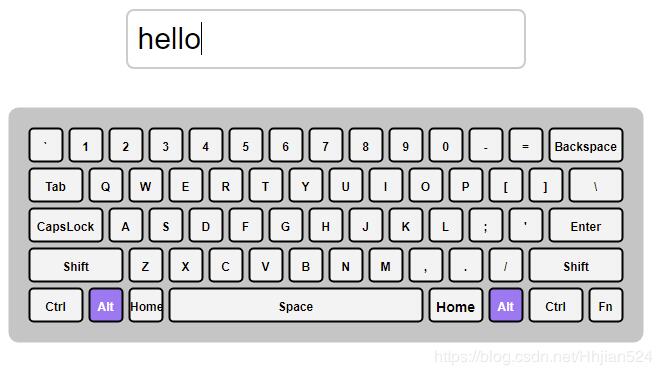The width and height of the screenshot is (661, 376).
Task: Click the right Shift key
Action: click(x=576, y=266)
